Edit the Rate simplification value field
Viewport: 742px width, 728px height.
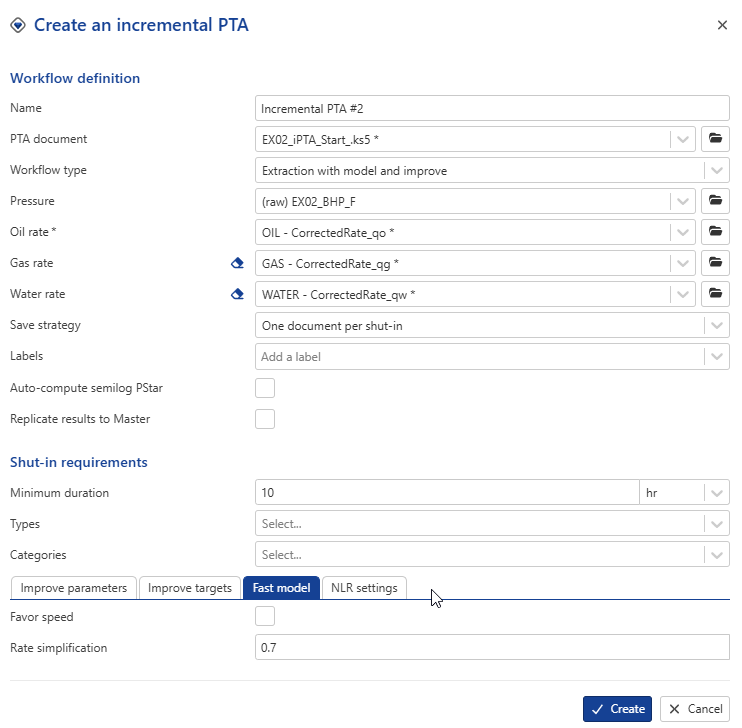click(x=492, y=648)
